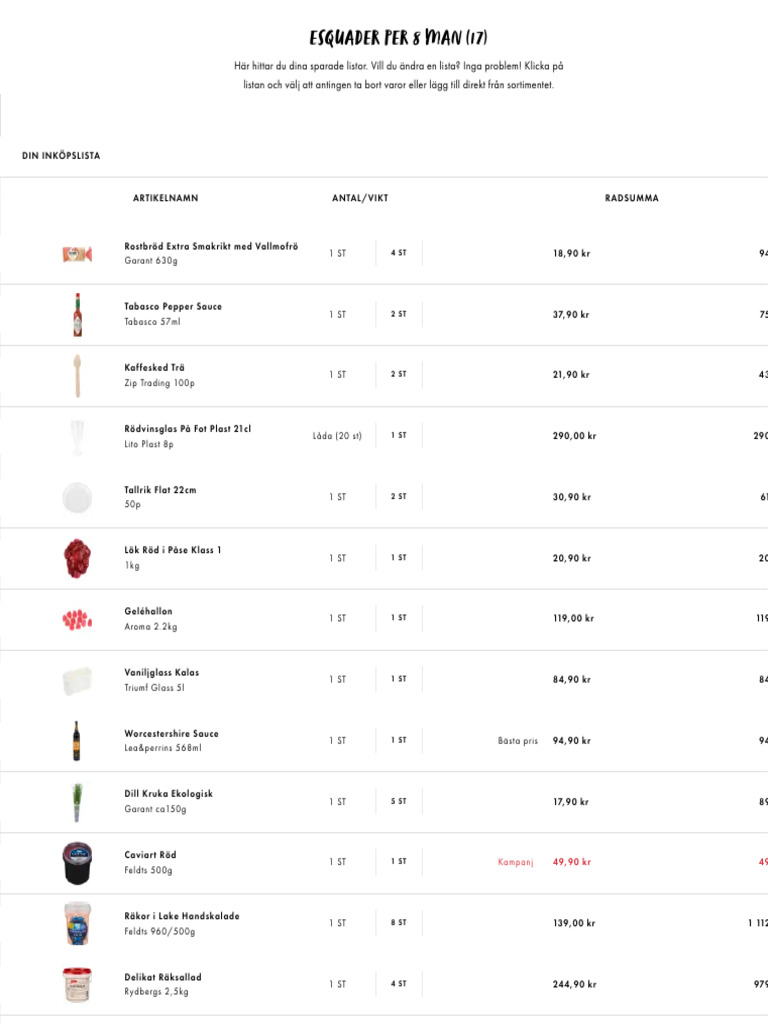Select the Dill Kruka plant image

[77, 802]
